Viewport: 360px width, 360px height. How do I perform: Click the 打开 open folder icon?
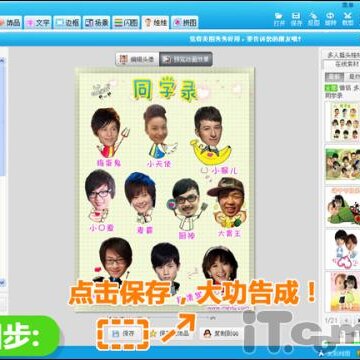[279, 19]
